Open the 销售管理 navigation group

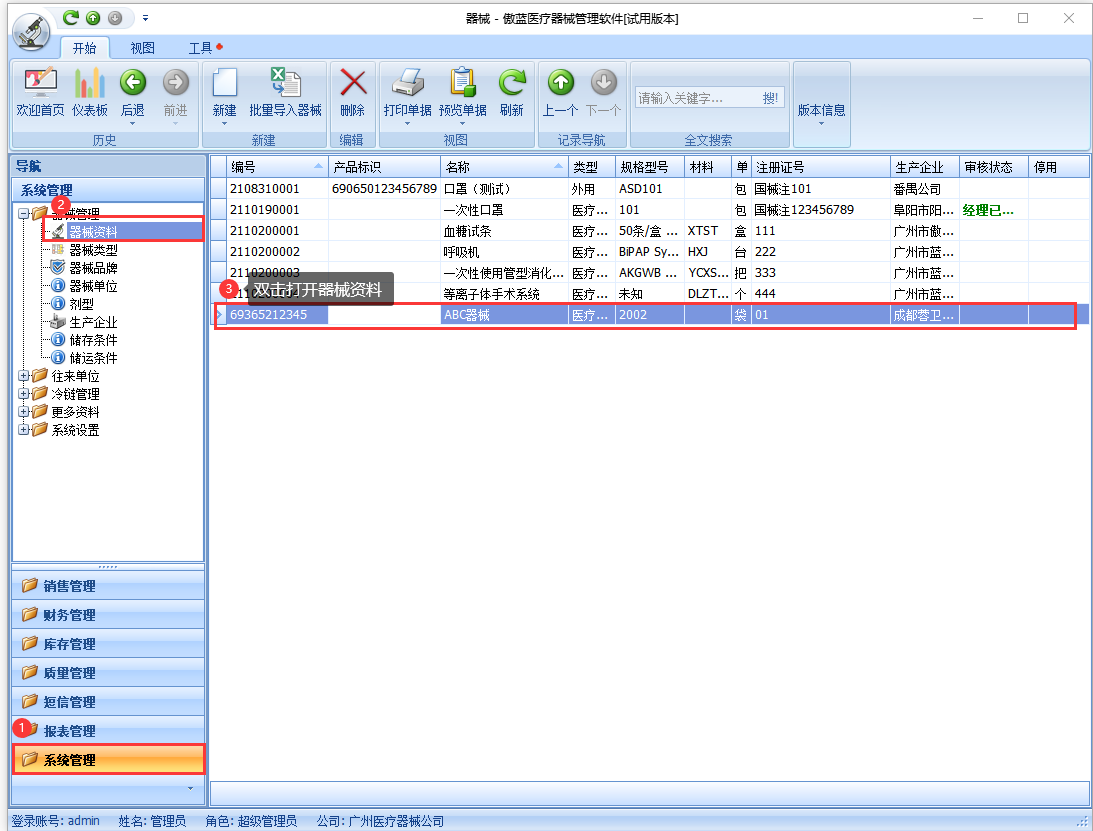[x=108, y=586]
